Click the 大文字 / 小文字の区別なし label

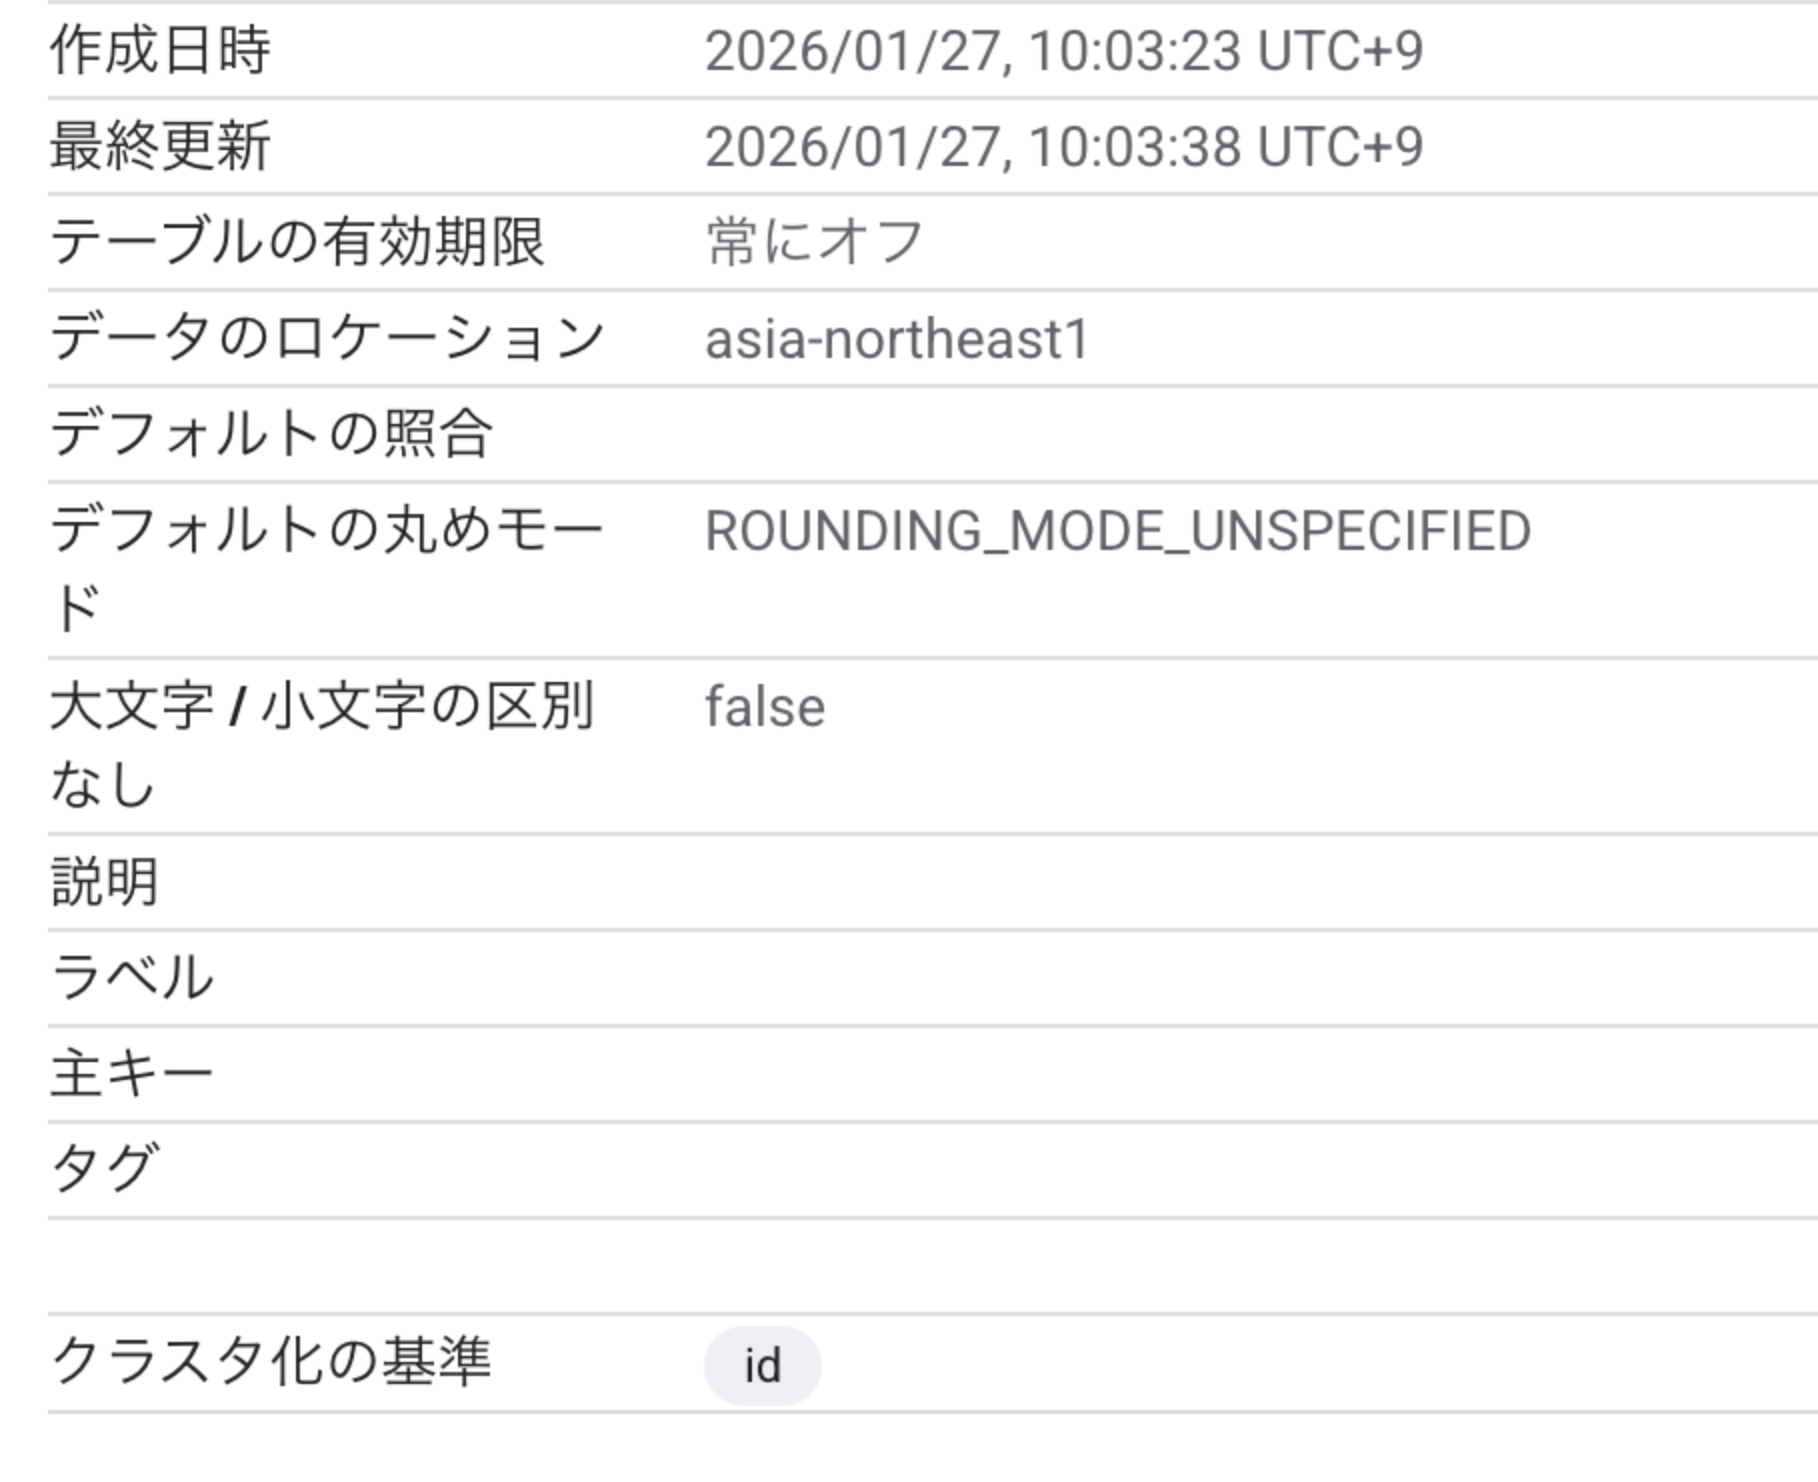tap(322, 743)
